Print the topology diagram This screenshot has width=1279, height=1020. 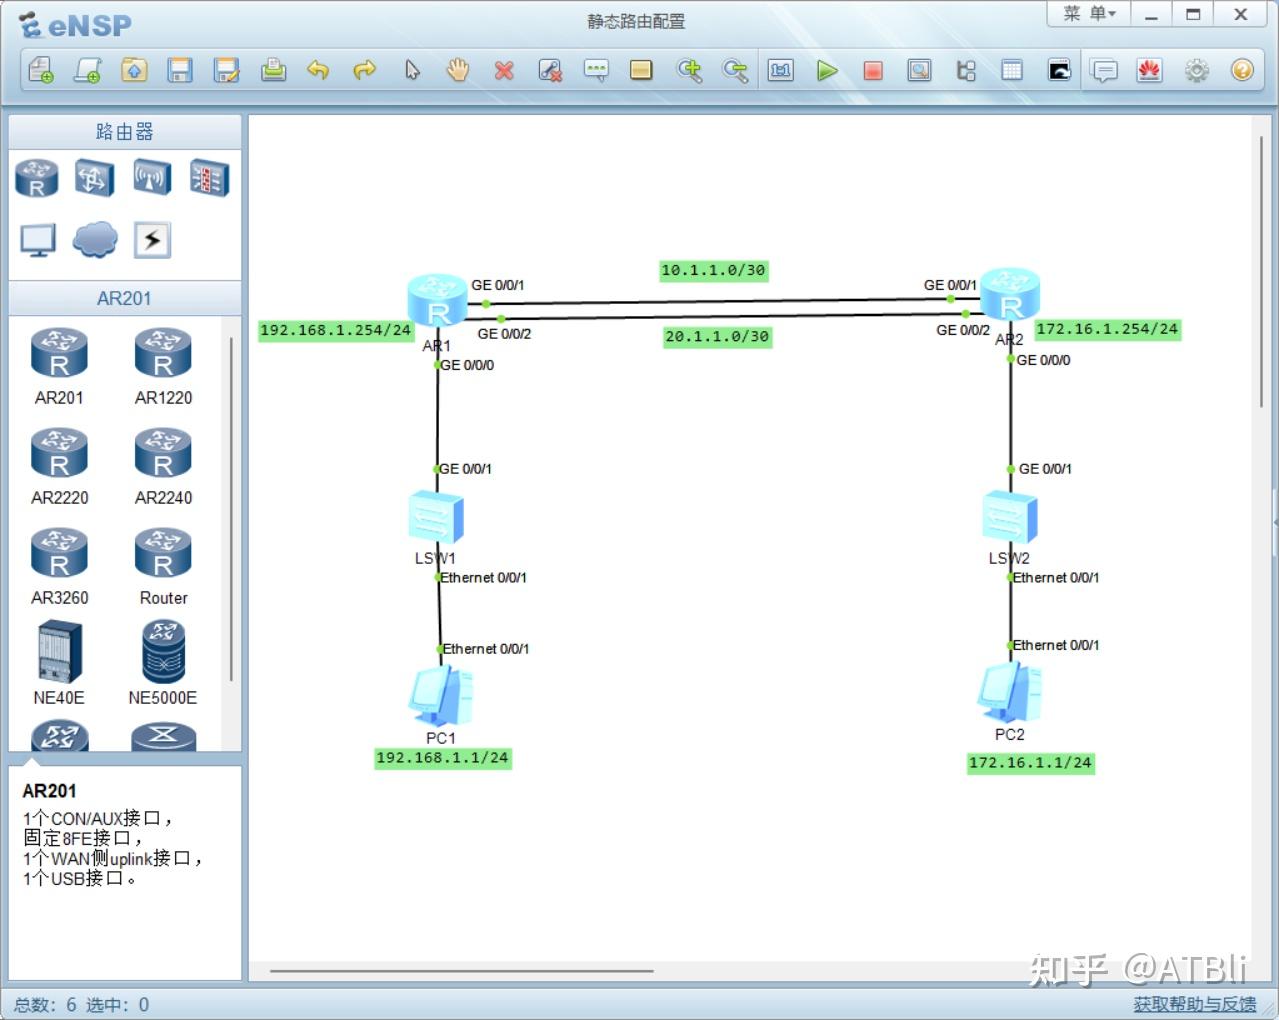coord(273,70)
